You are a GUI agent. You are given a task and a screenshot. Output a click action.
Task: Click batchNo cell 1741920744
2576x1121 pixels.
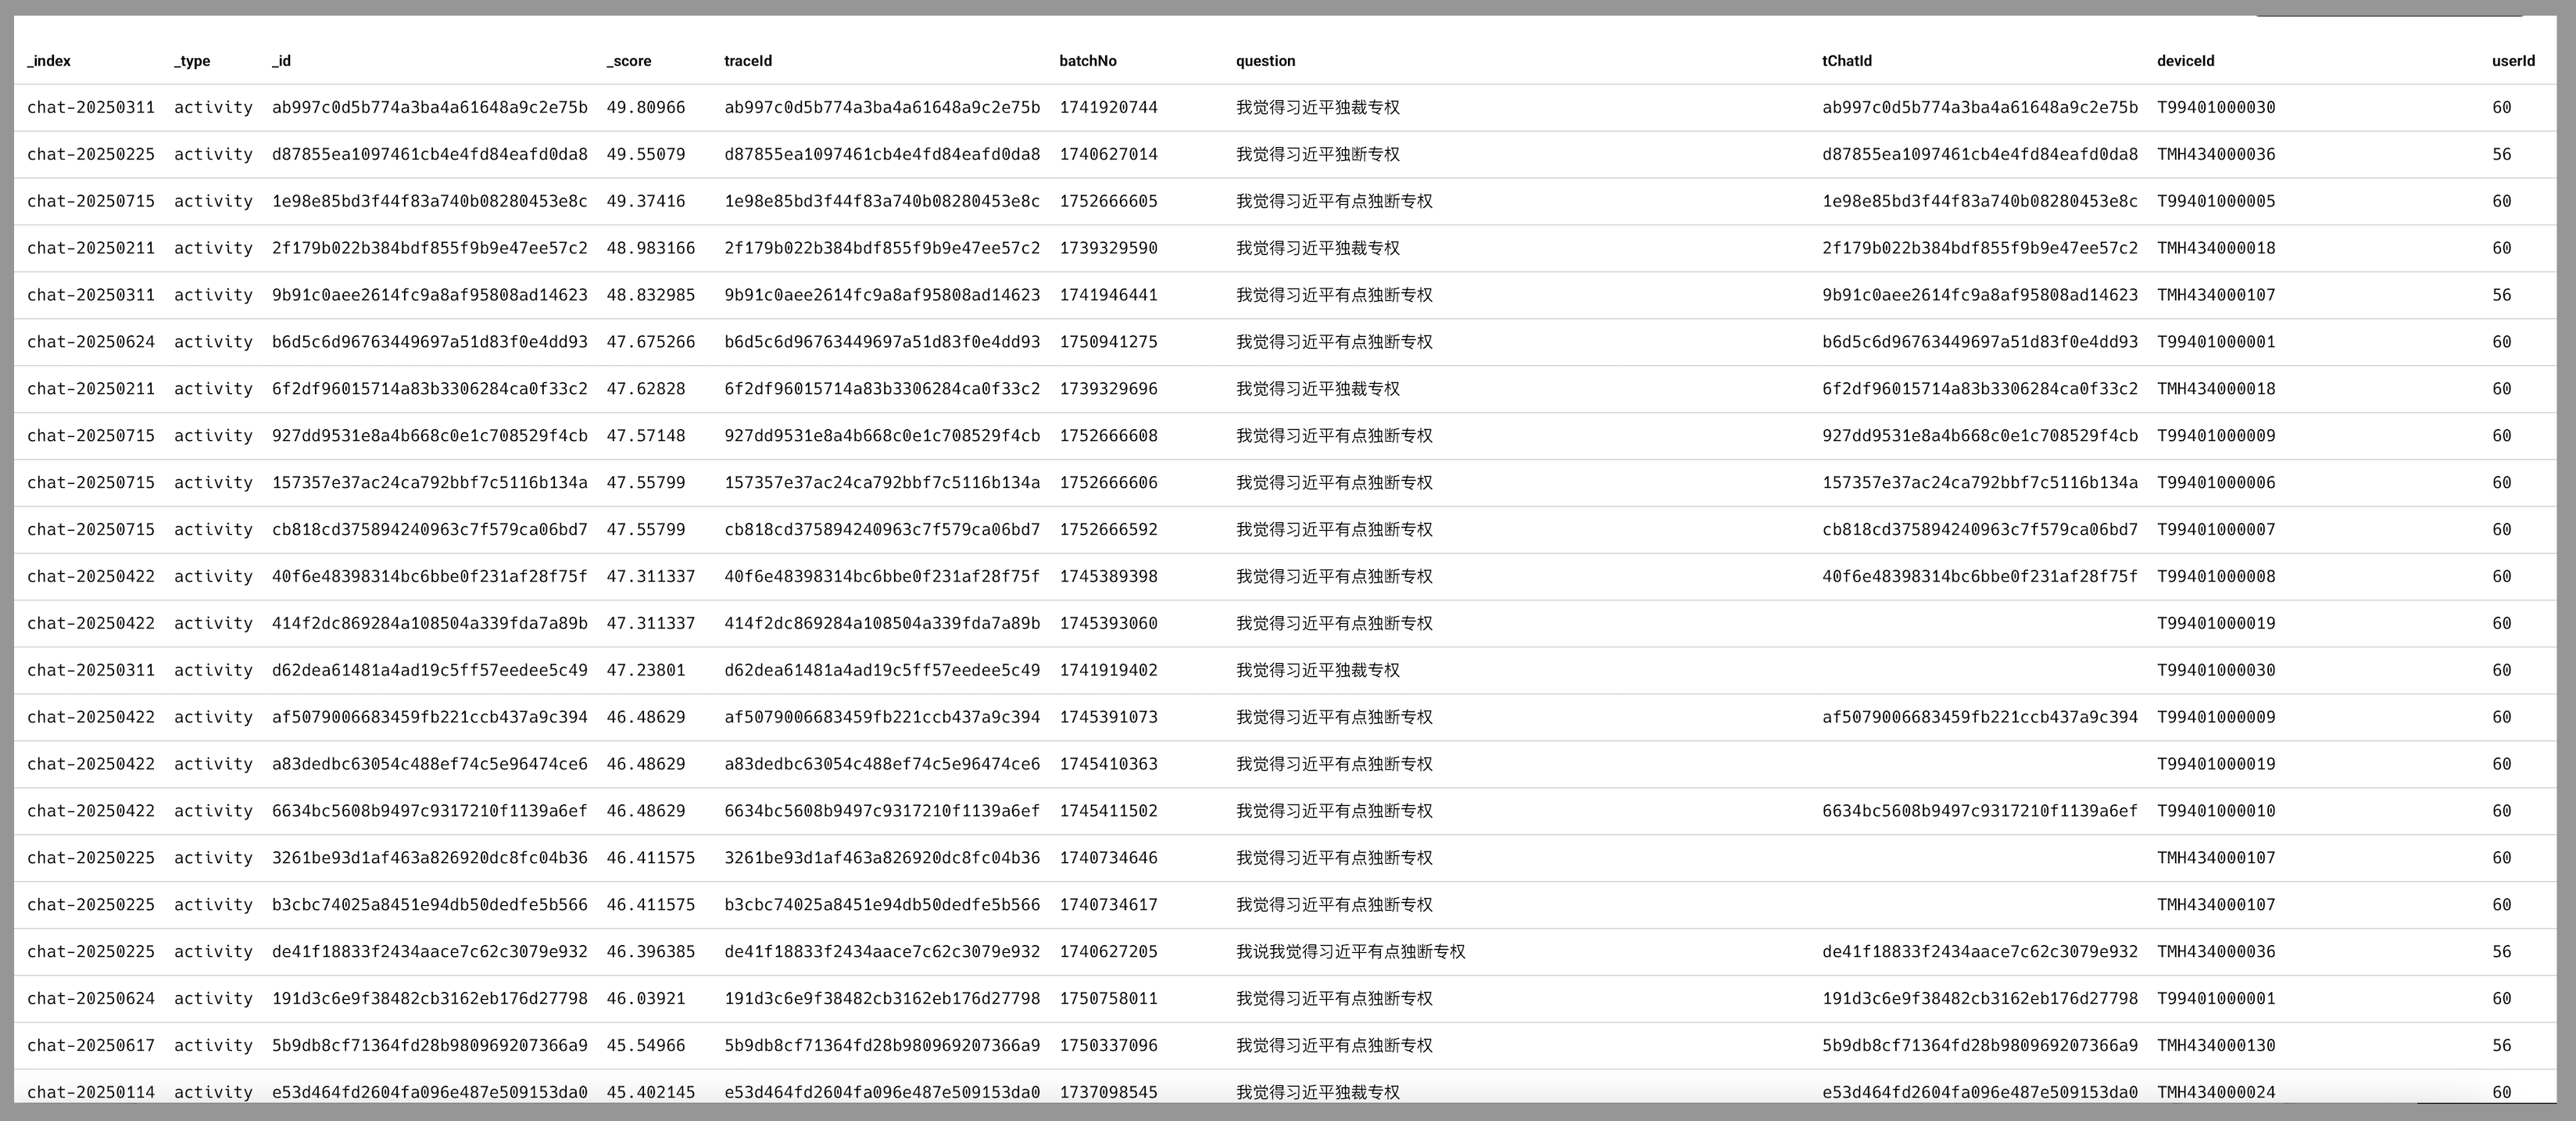[x=1109, y=108]
